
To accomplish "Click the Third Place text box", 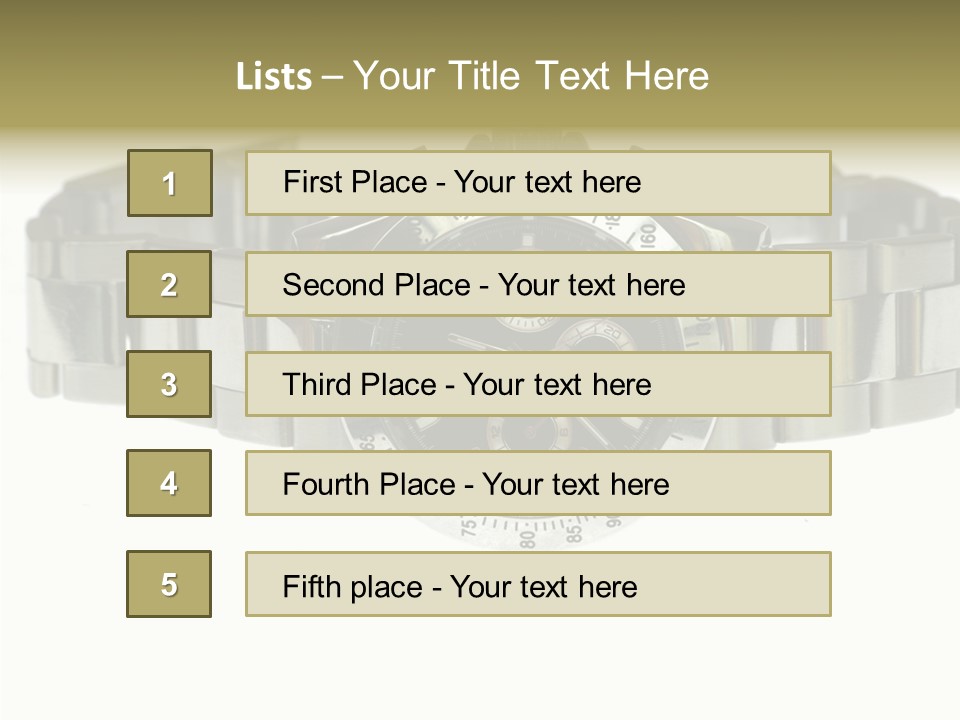I will tap(538, 384).
